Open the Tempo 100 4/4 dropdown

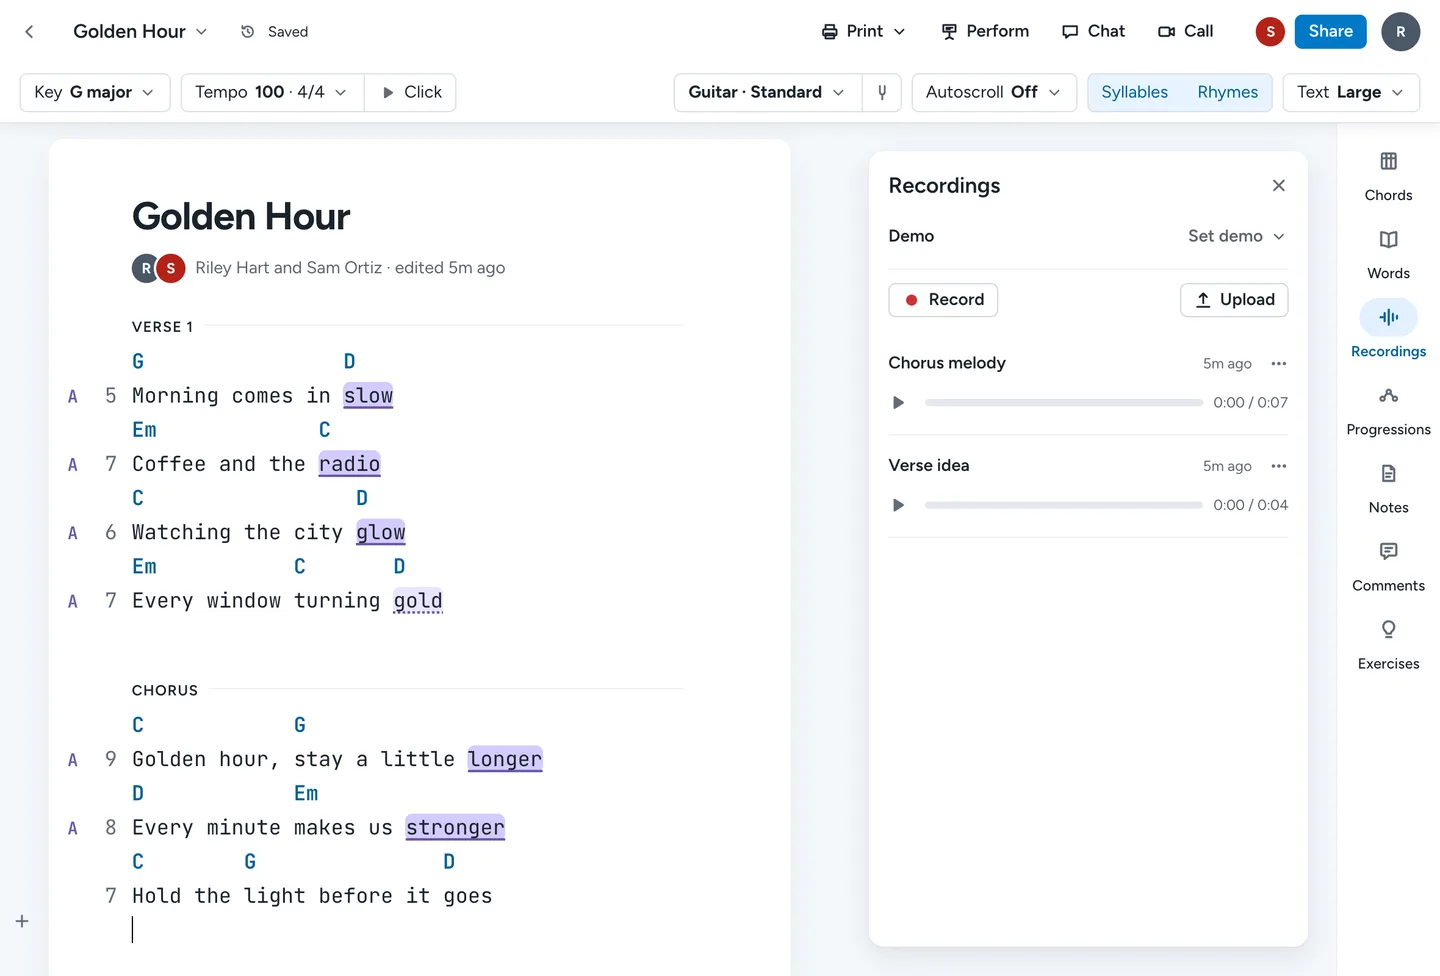[x=272, y=92]
